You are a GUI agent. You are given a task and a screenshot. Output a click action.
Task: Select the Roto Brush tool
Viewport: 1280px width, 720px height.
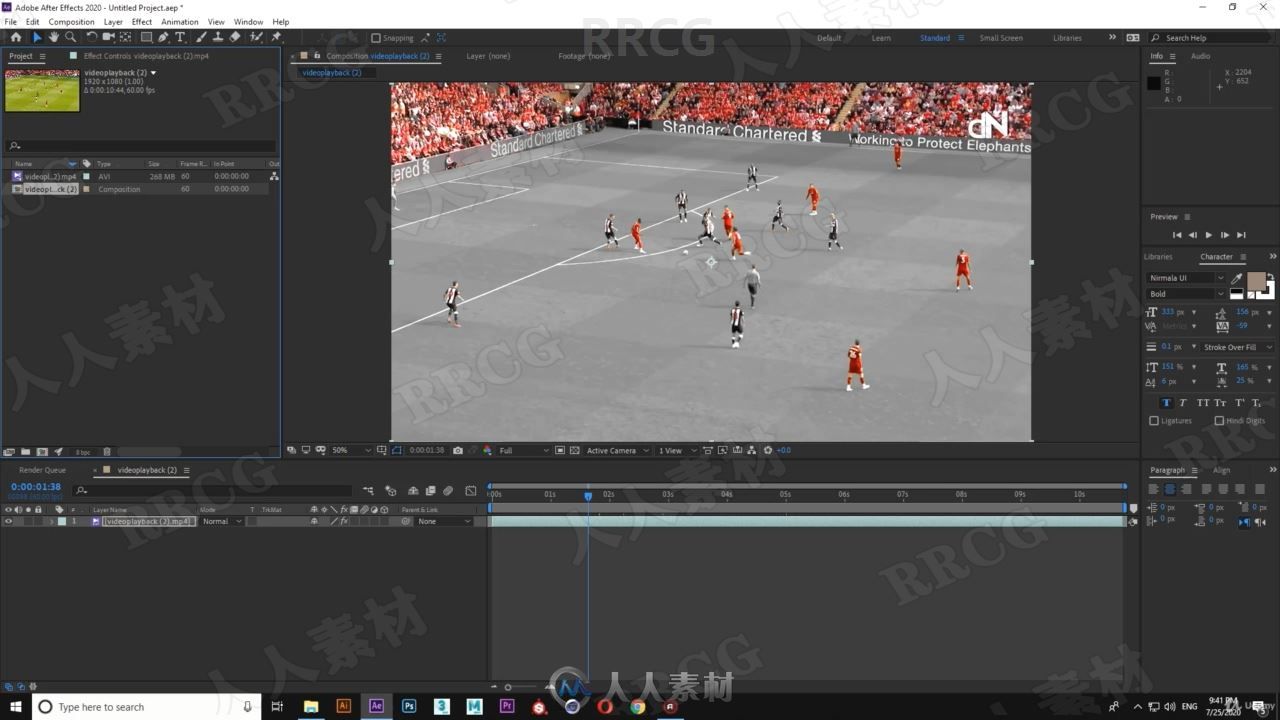point(254,37)
